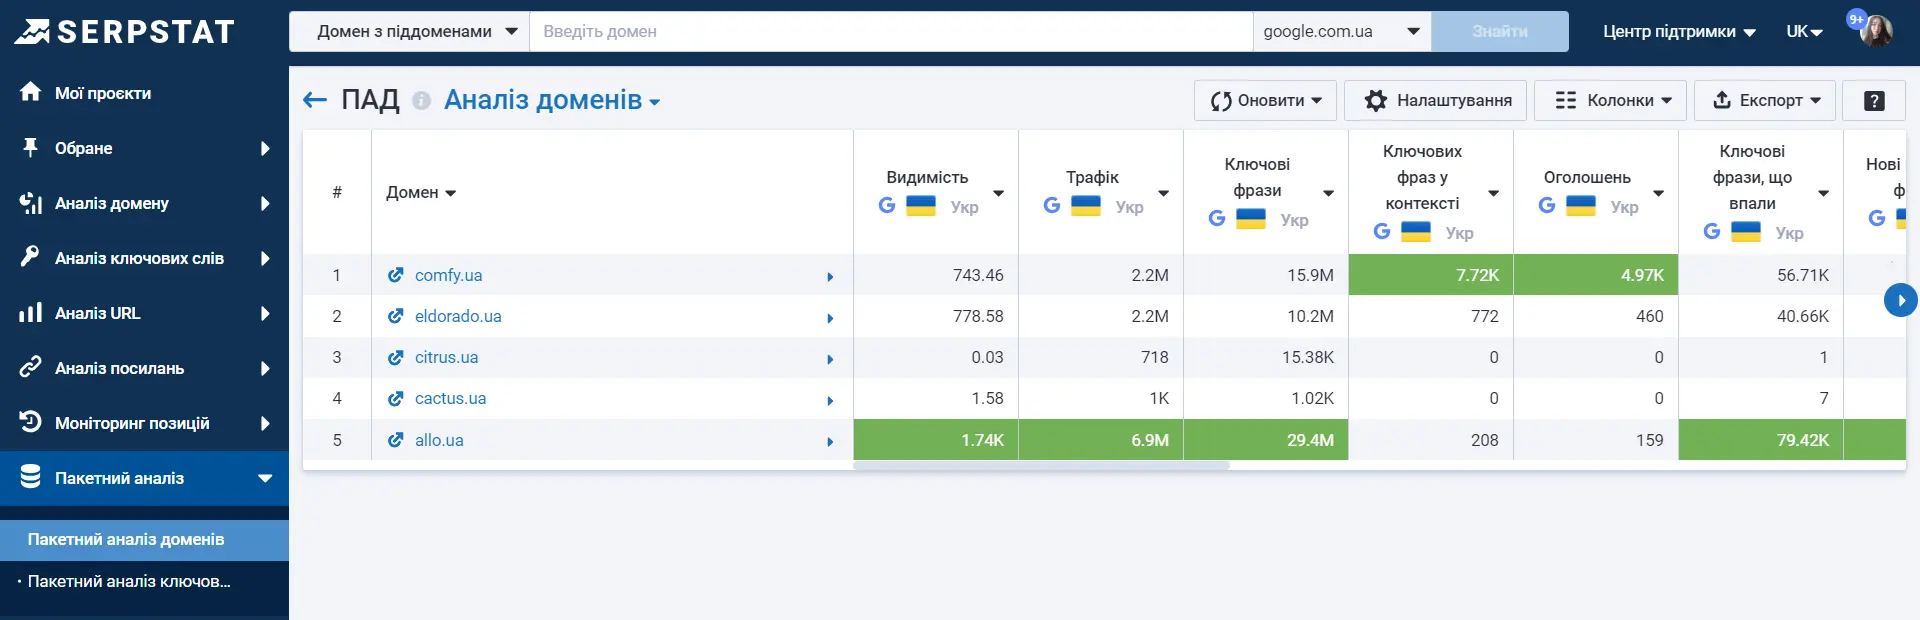Open the help question mark button
This screenshot has width=1920, height=620.
1875,100
